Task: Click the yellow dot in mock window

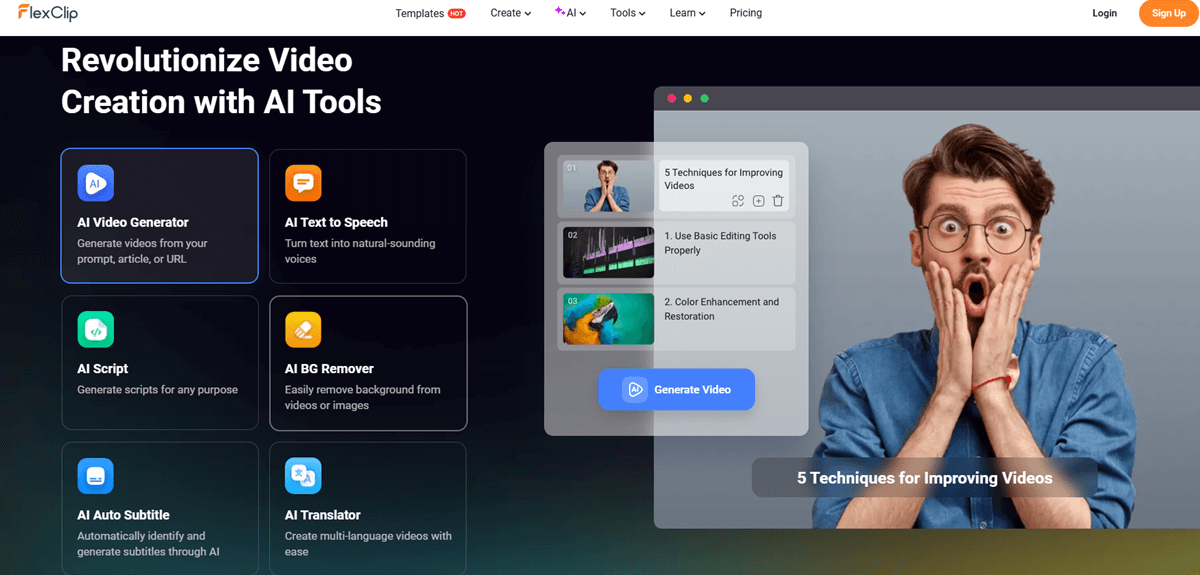Action: pyautogui.click(x=688, y=98)
